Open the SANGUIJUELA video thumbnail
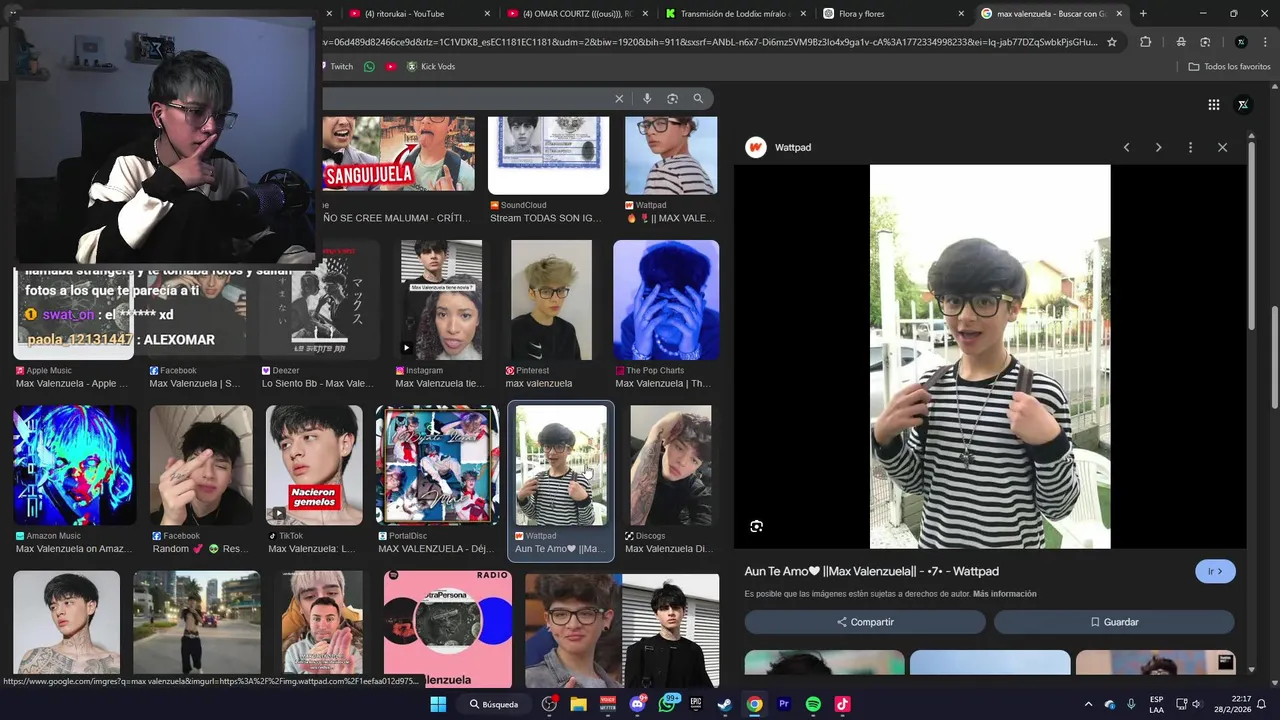The image size is (1280, 720). [x=398, y=155]
